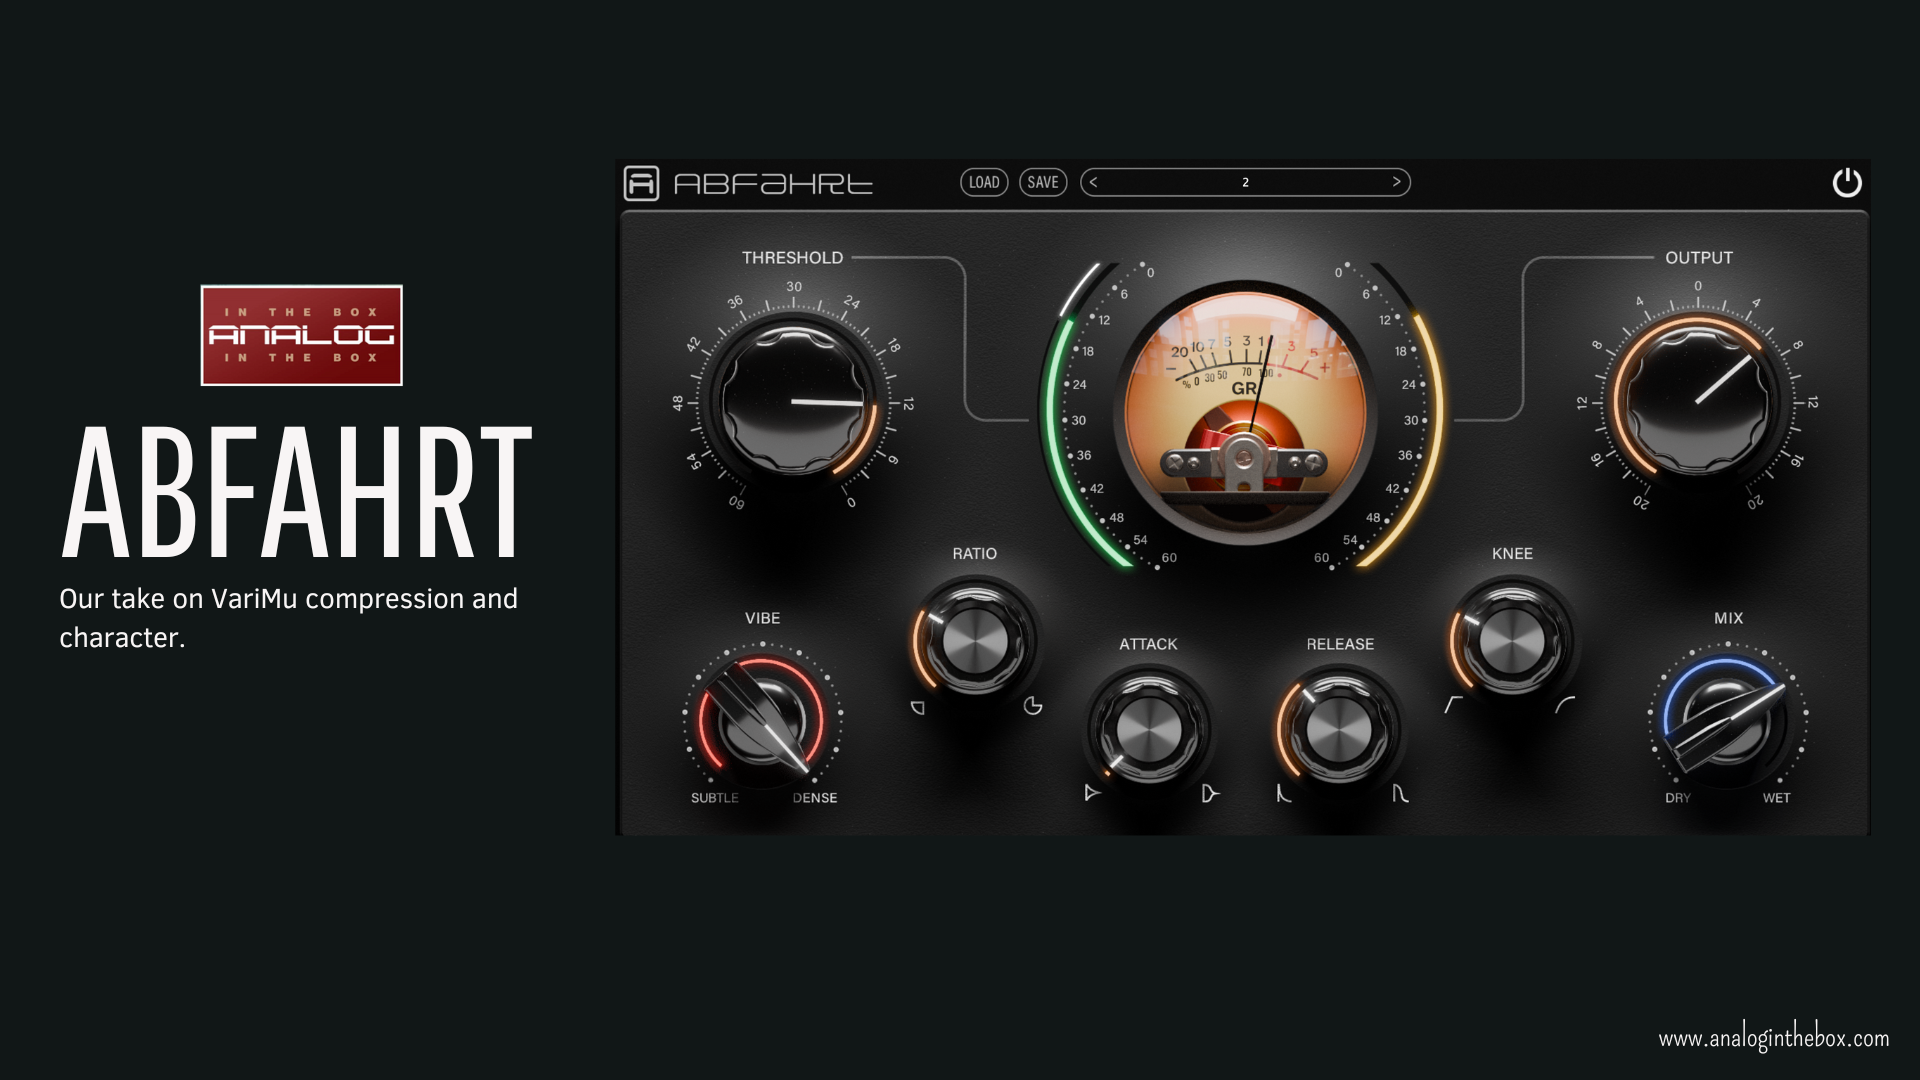
Task: Click the OUTPUT label text
Action: [x=1699, y=257]
